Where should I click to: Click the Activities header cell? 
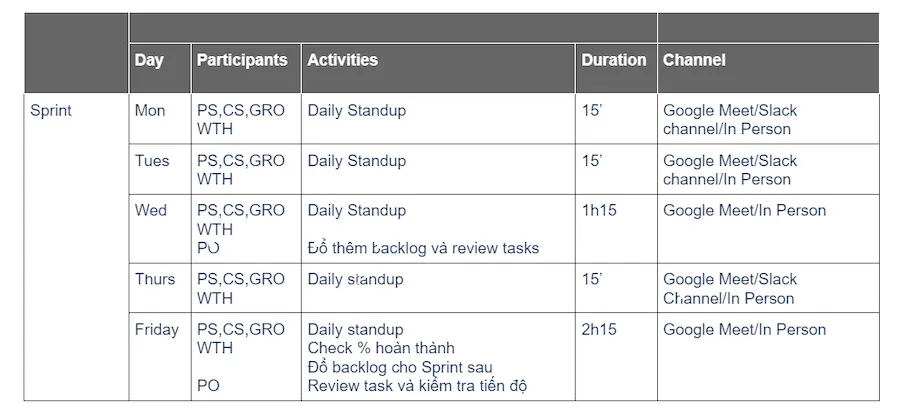(438, 68)
